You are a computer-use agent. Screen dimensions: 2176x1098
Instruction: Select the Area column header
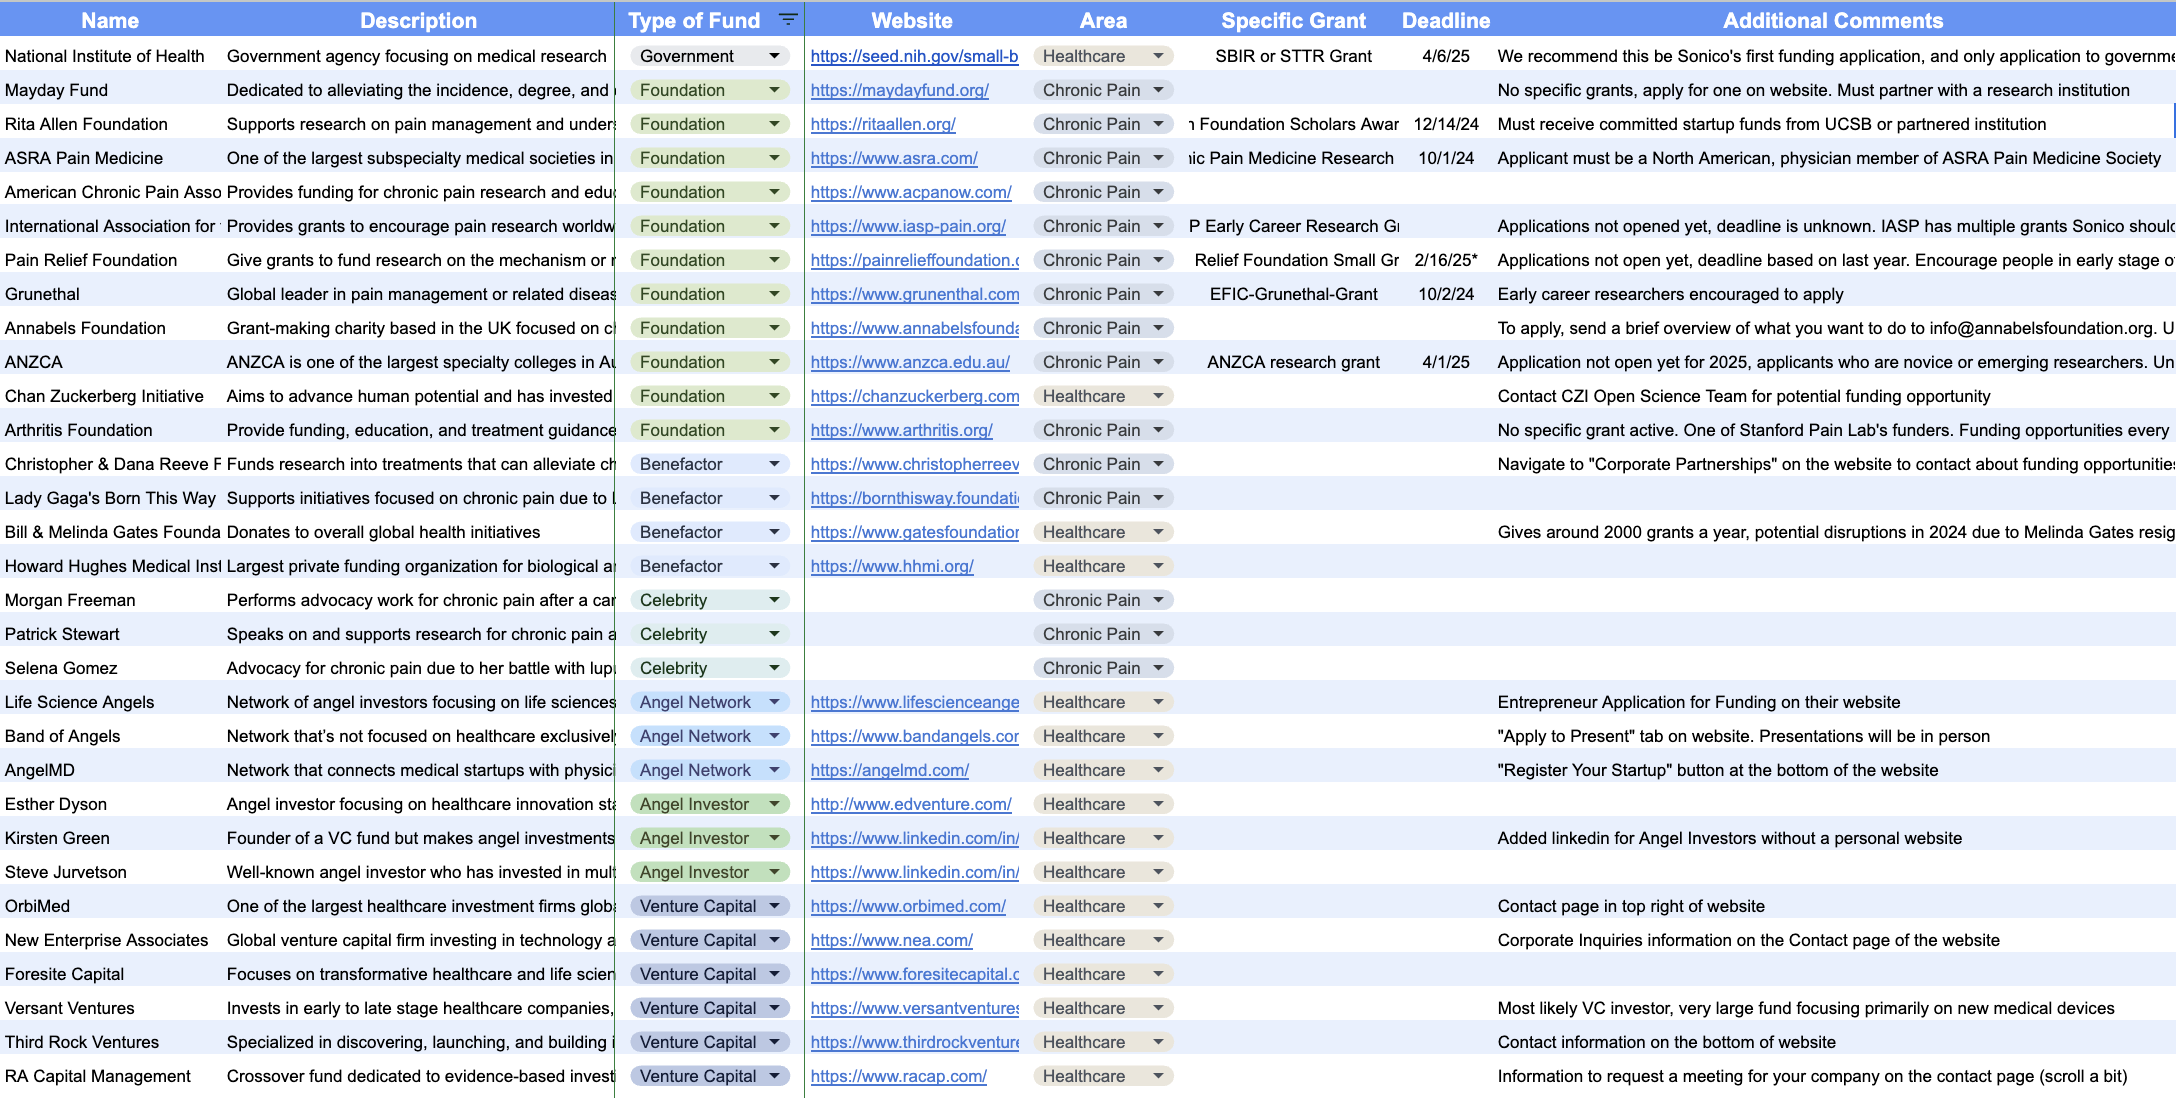1103,20
